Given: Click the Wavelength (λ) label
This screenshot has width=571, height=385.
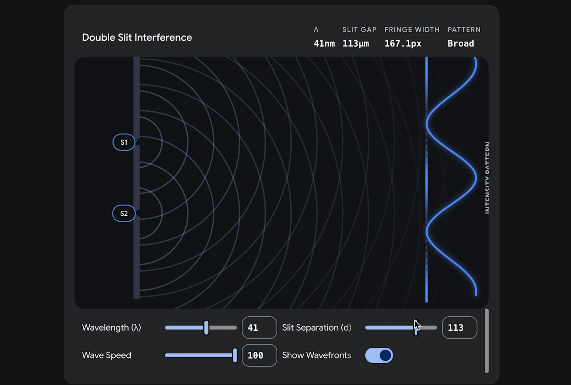Looking at the screenshot, I should click(x=111, y=327).
